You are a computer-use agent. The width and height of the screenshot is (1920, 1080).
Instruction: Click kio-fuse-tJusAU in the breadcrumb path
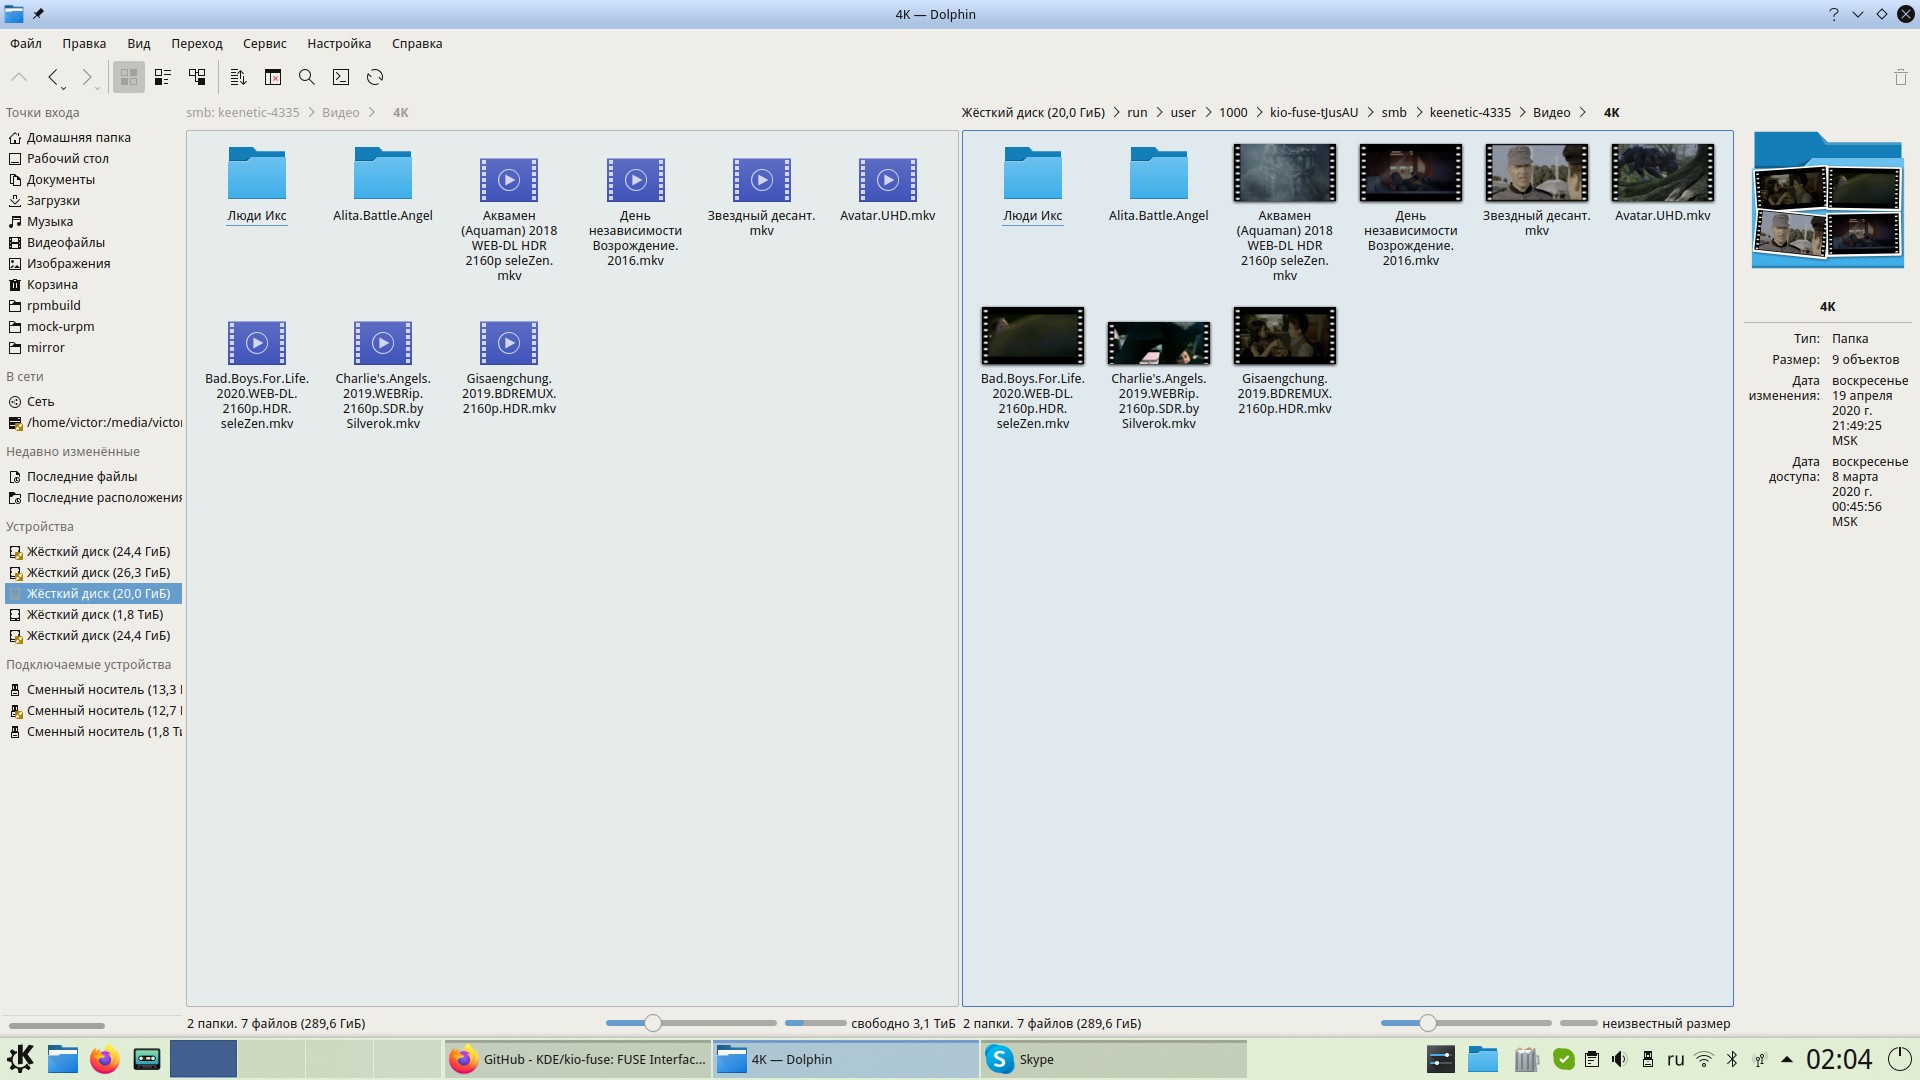click(x=1313, y=113)
